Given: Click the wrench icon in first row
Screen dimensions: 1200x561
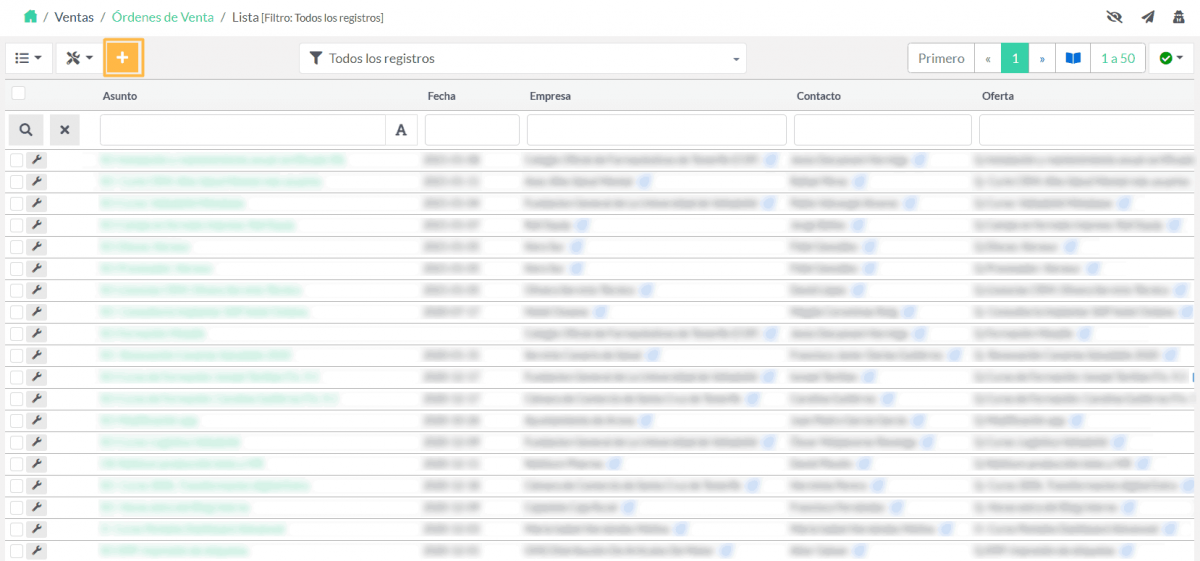Looking at the screenshot, I should (36, 159).
